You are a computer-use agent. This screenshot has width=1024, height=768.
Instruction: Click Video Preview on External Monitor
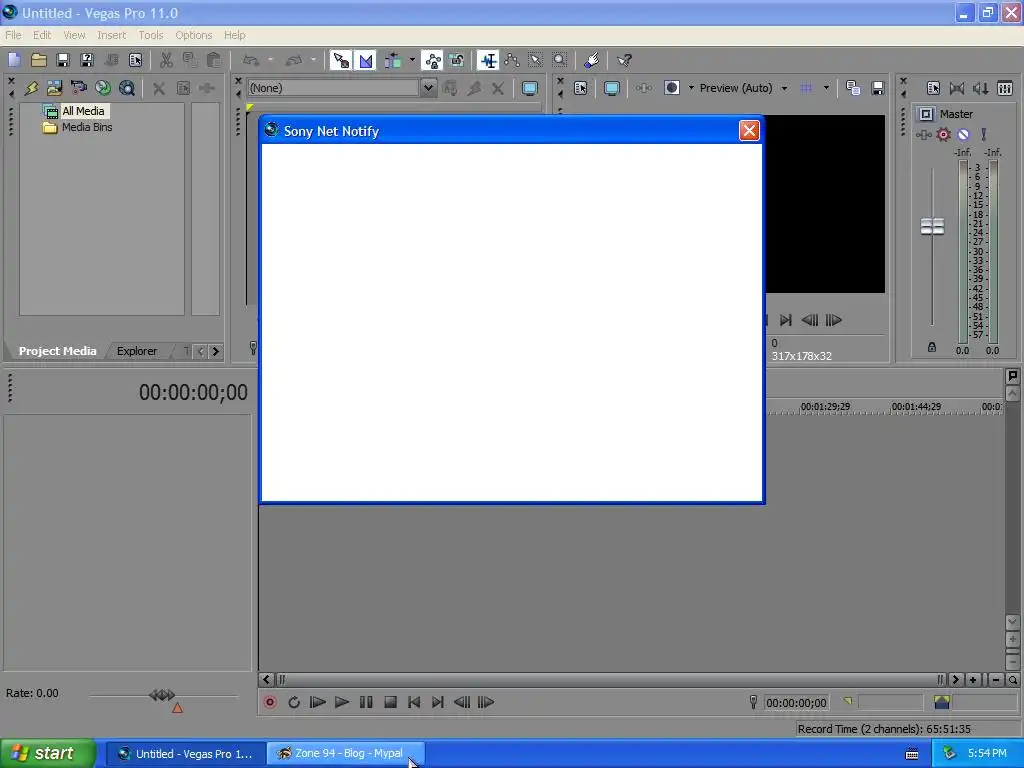(x=611, y=88)
